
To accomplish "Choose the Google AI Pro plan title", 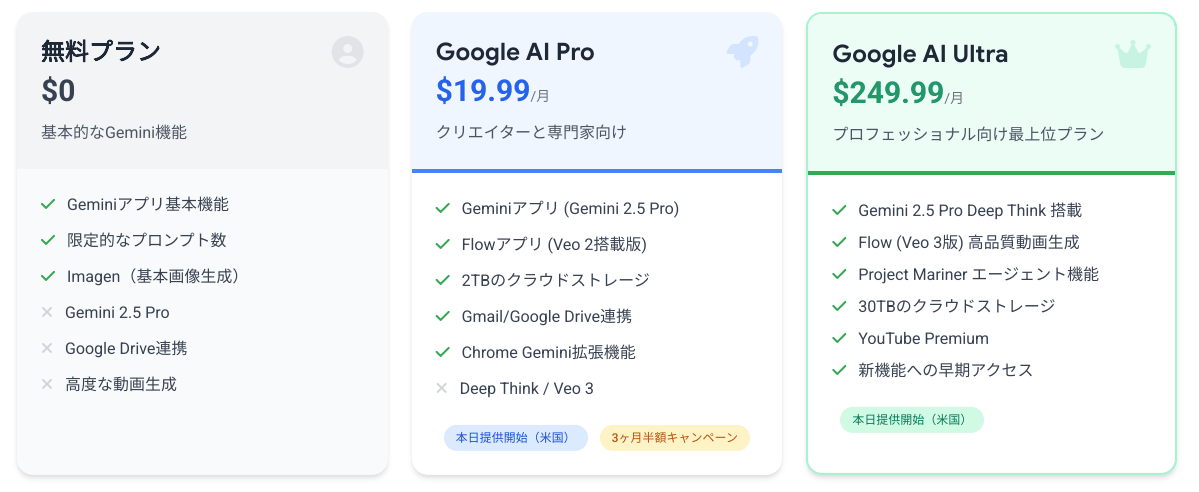I will [x=515, y=52].
